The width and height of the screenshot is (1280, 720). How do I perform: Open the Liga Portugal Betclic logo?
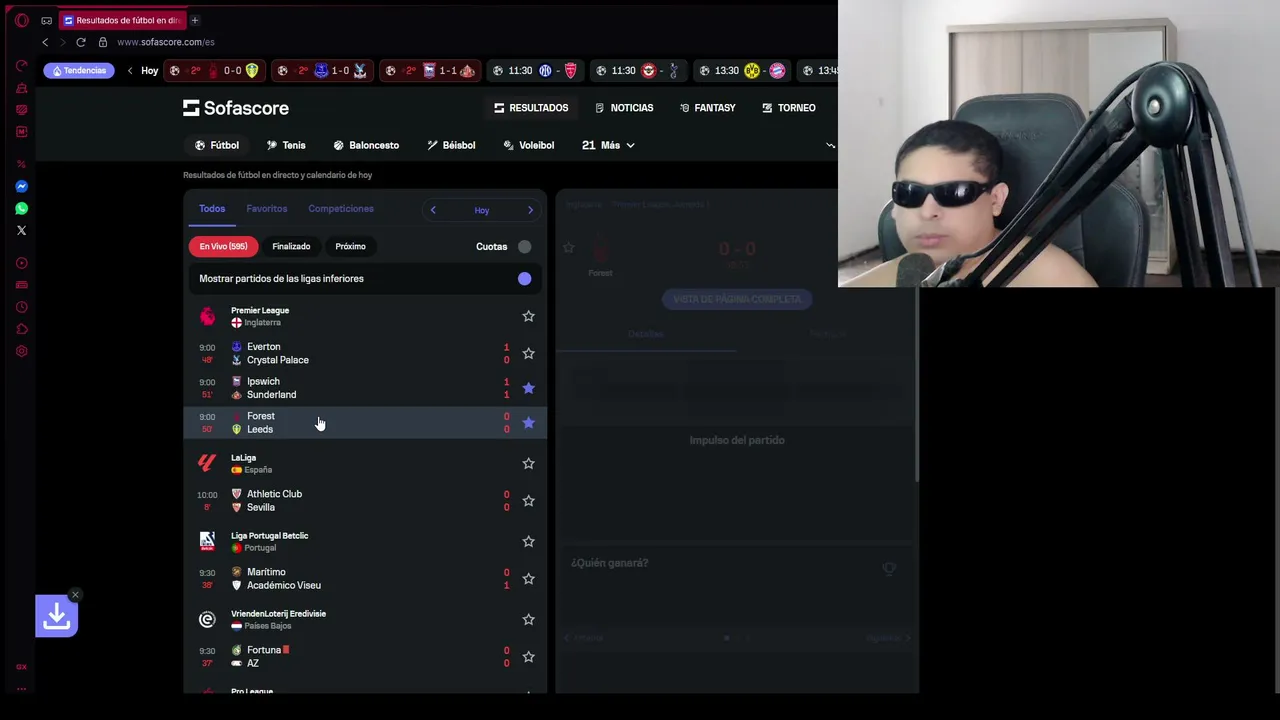207,541
